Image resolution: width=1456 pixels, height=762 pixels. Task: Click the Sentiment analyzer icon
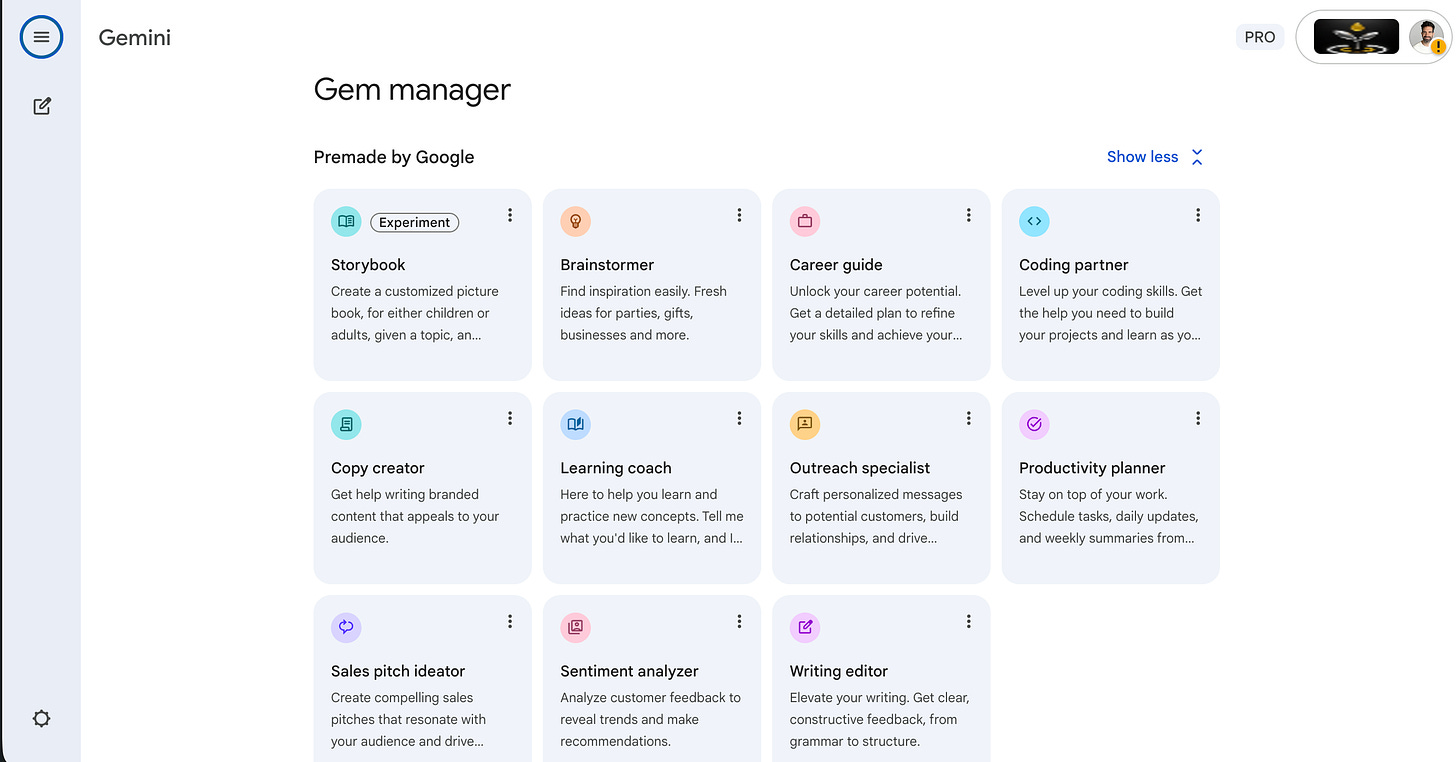coord(575,627)
